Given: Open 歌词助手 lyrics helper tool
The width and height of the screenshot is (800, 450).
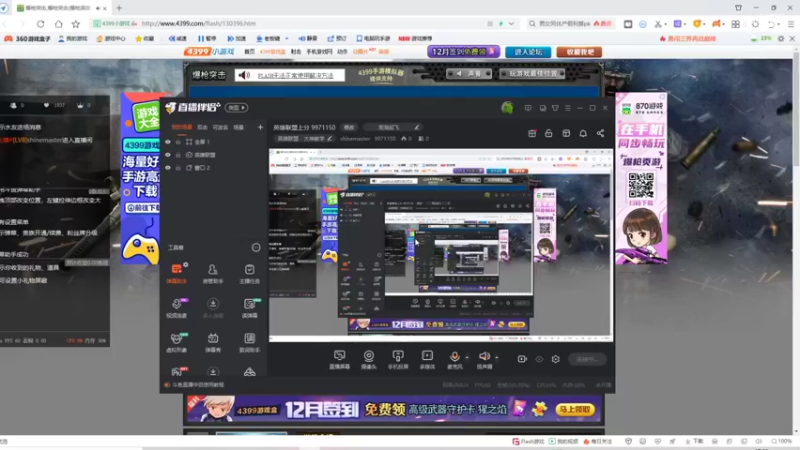Looking at the screenshot, I should (249, 342).
